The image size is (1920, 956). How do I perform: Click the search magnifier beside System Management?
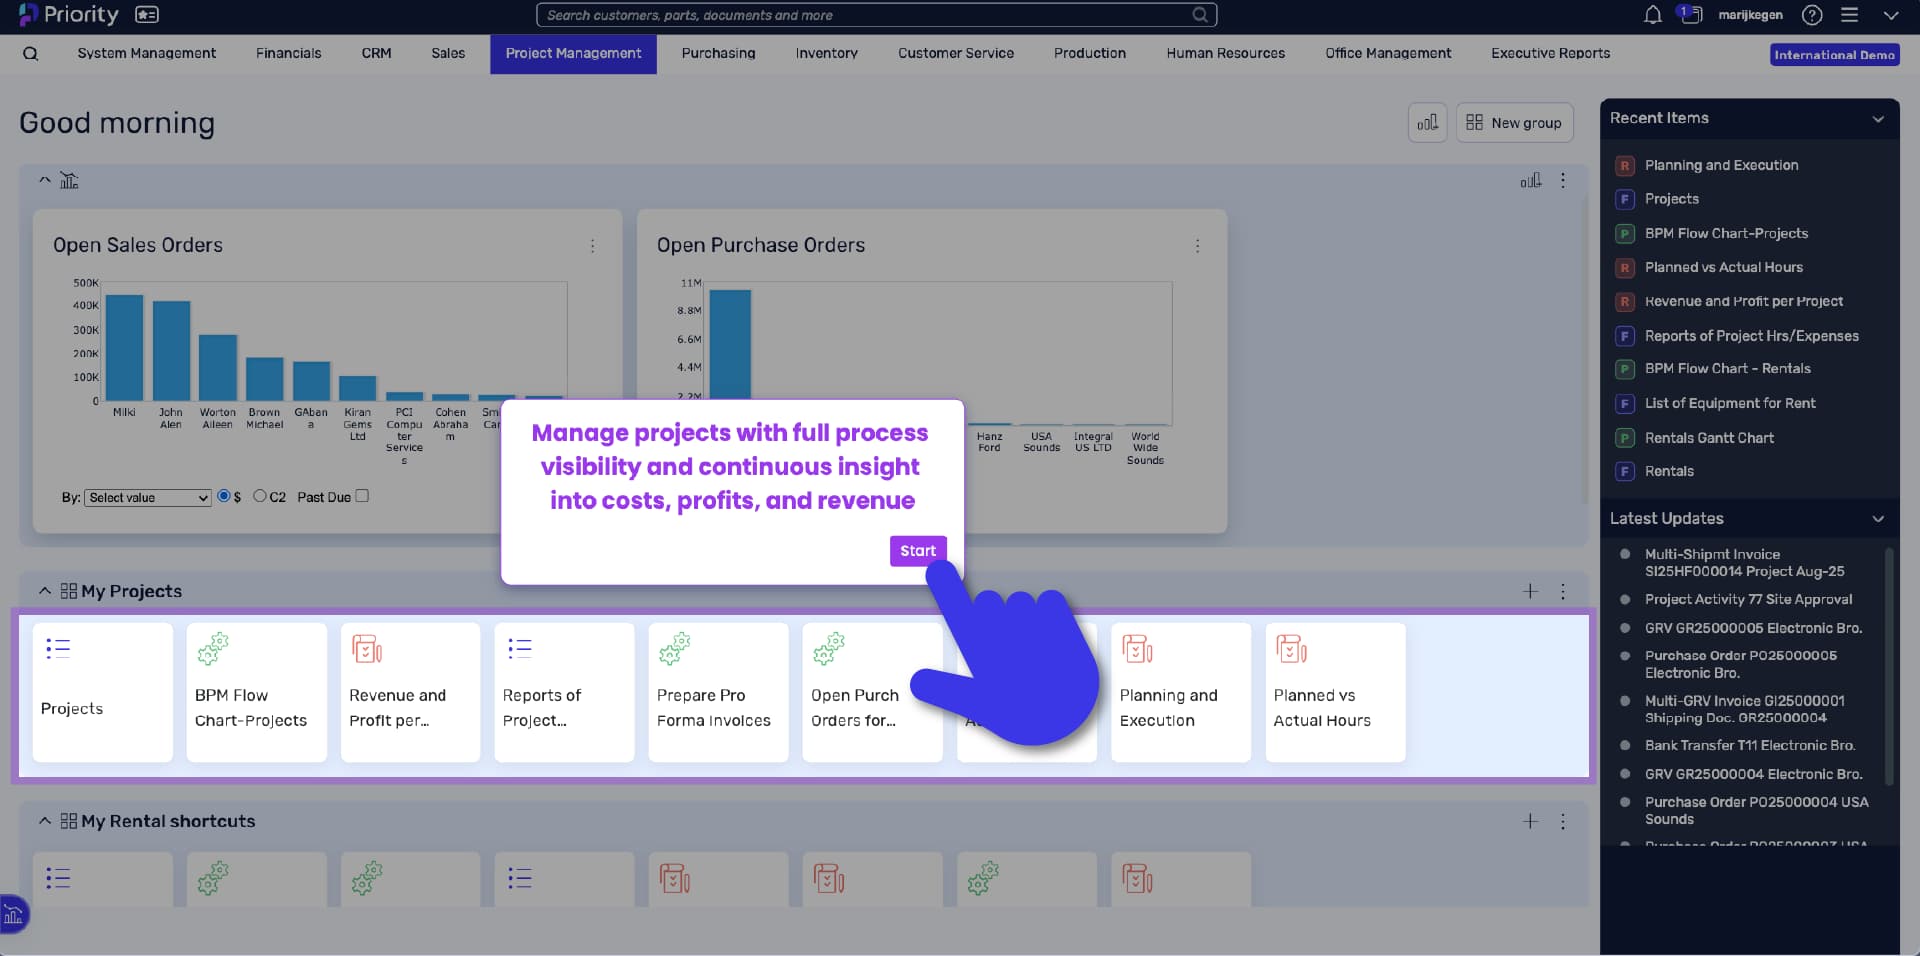pos(31,54)
